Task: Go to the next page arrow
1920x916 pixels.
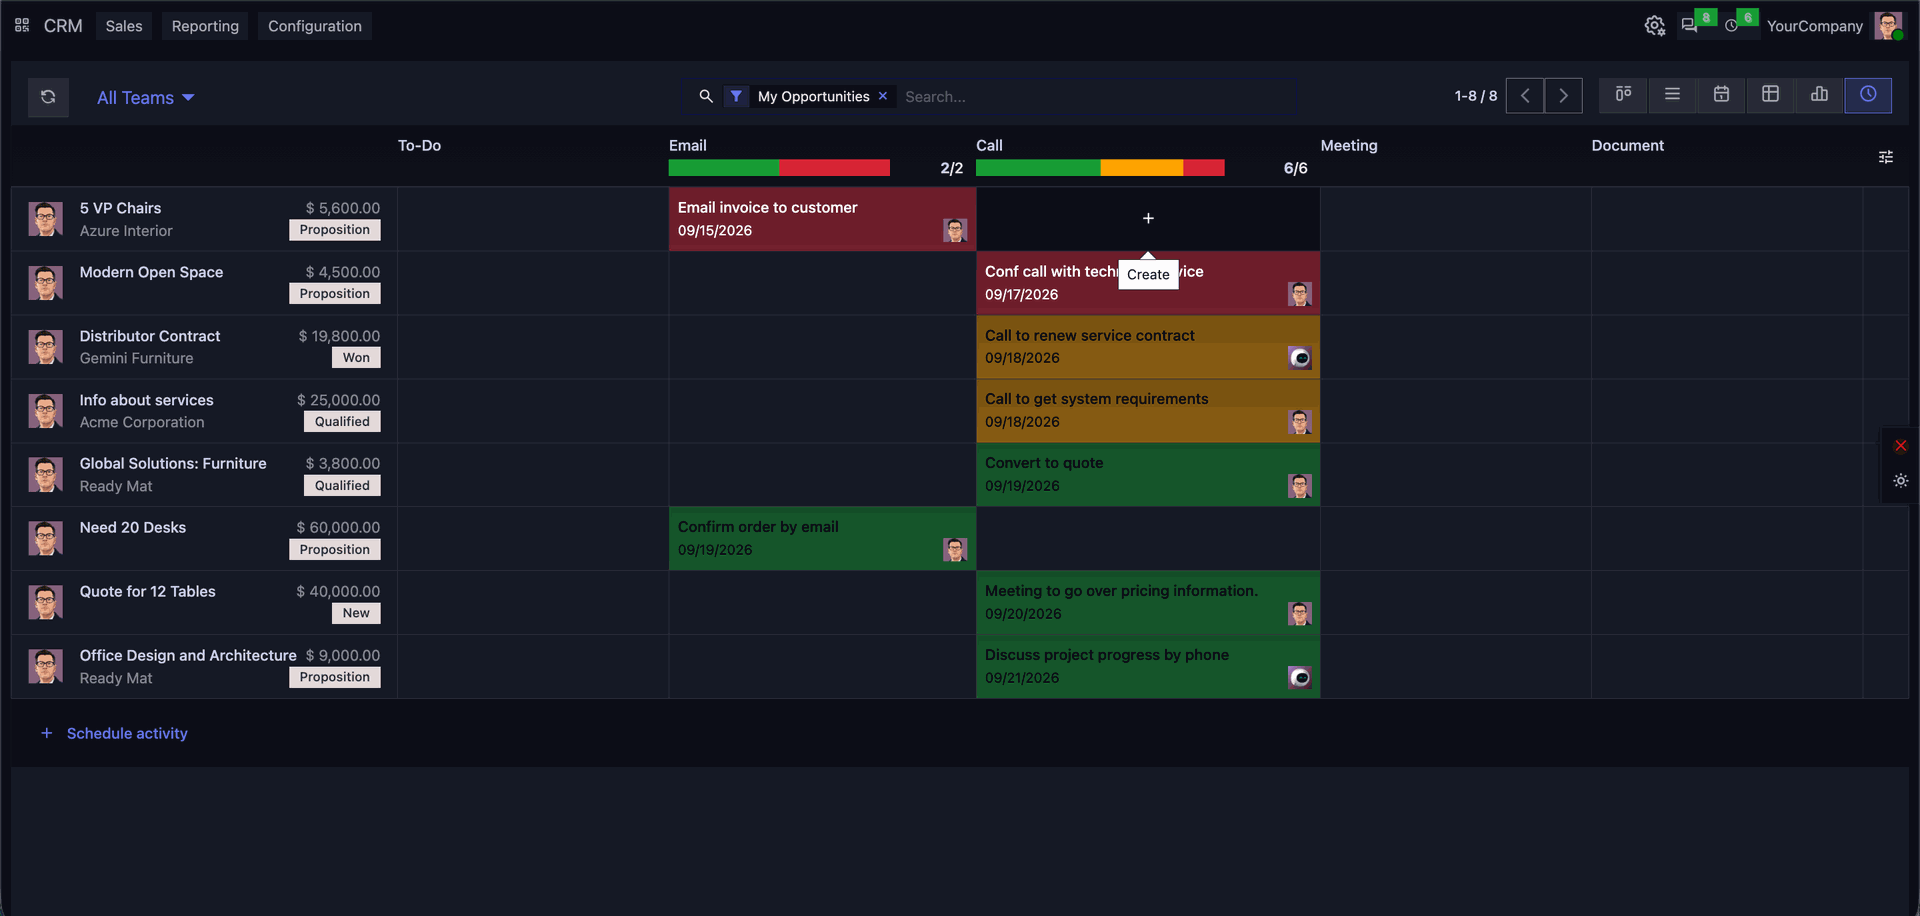Action: [x=1563, y=96]
